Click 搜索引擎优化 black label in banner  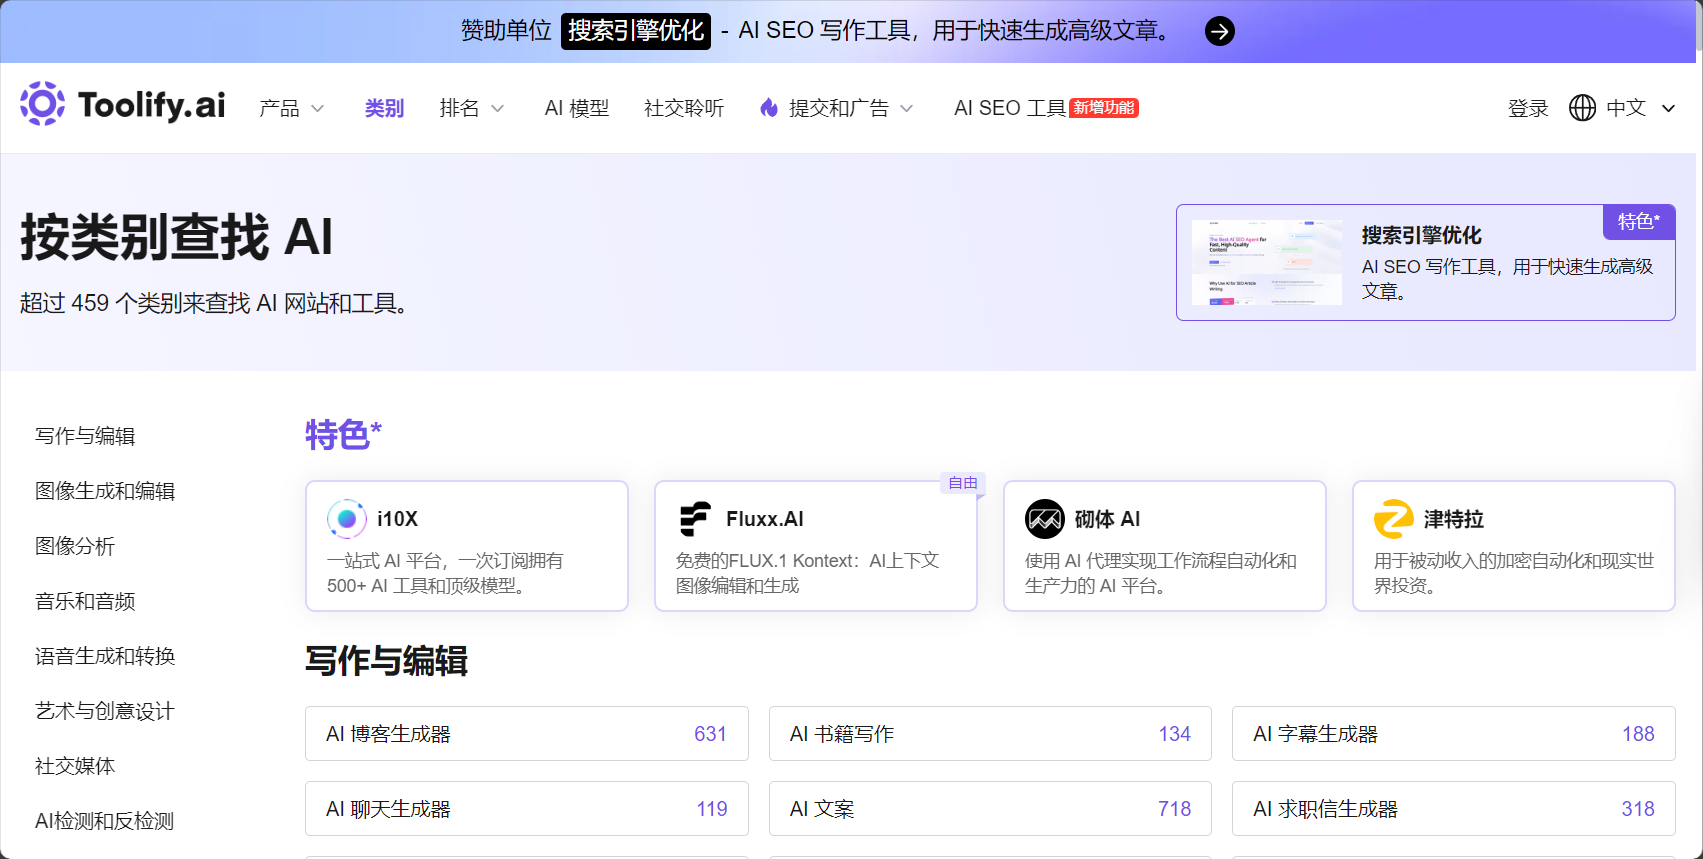pyautogui.click(x=636, y=31)
